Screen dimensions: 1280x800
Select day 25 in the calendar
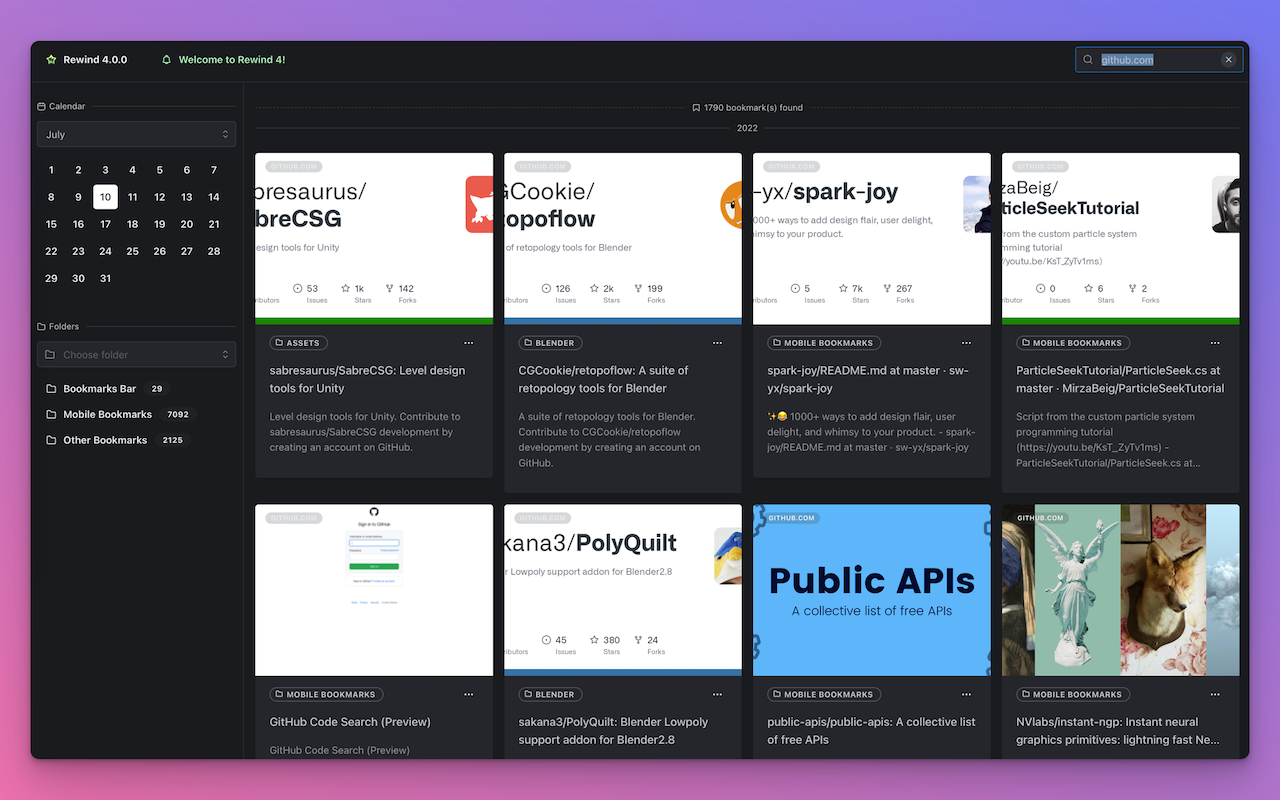132,251
